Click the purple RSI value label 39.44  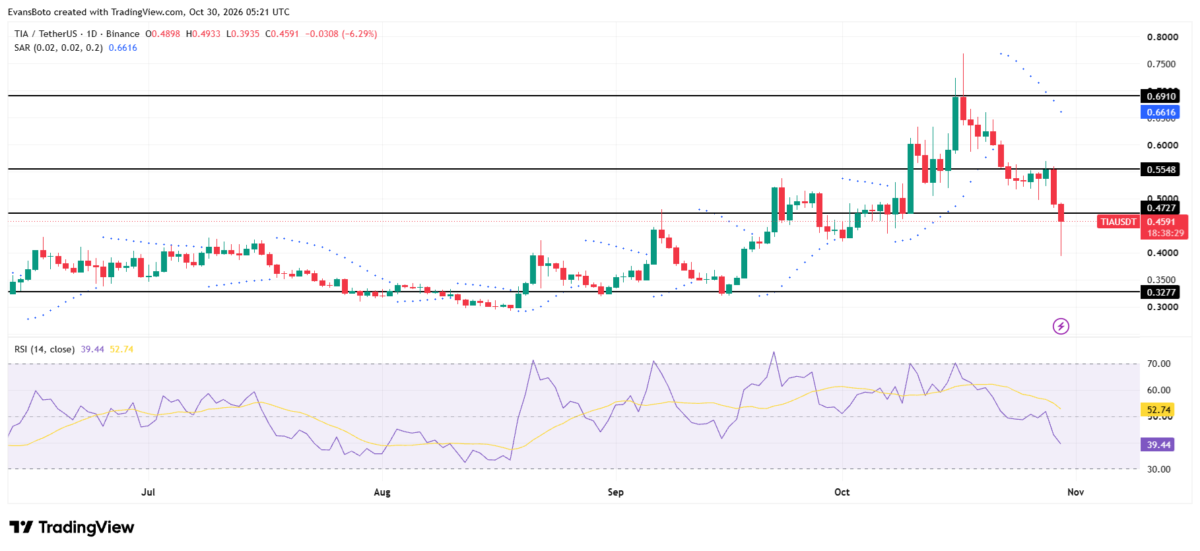click(x=1157, y=444)
